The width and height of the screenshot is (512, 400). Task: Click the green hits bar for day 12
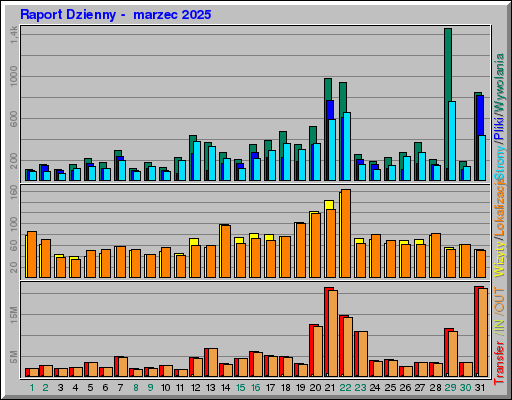(x=193, y=138)
